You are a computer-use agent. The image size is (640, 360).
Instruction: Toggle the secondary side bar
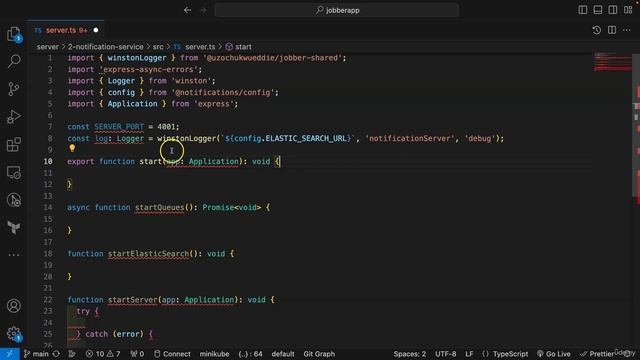tap(613, 10)
